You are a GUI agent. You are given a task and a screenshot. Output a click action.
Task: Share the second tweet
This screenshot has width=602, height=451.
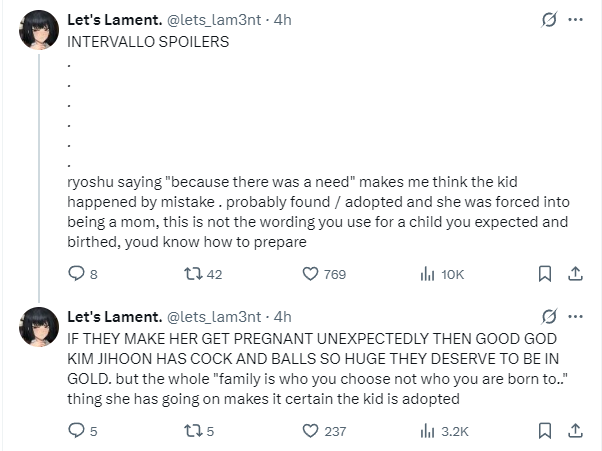pos(575,431)
